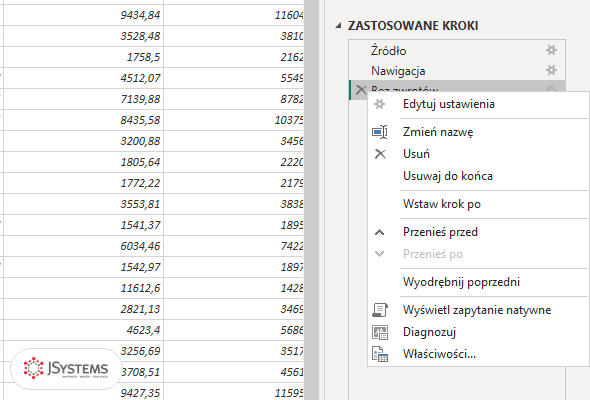Viewport: 590px width, 400px height.
Task: Select cell with value 9434,84
Action: point(84,15)
